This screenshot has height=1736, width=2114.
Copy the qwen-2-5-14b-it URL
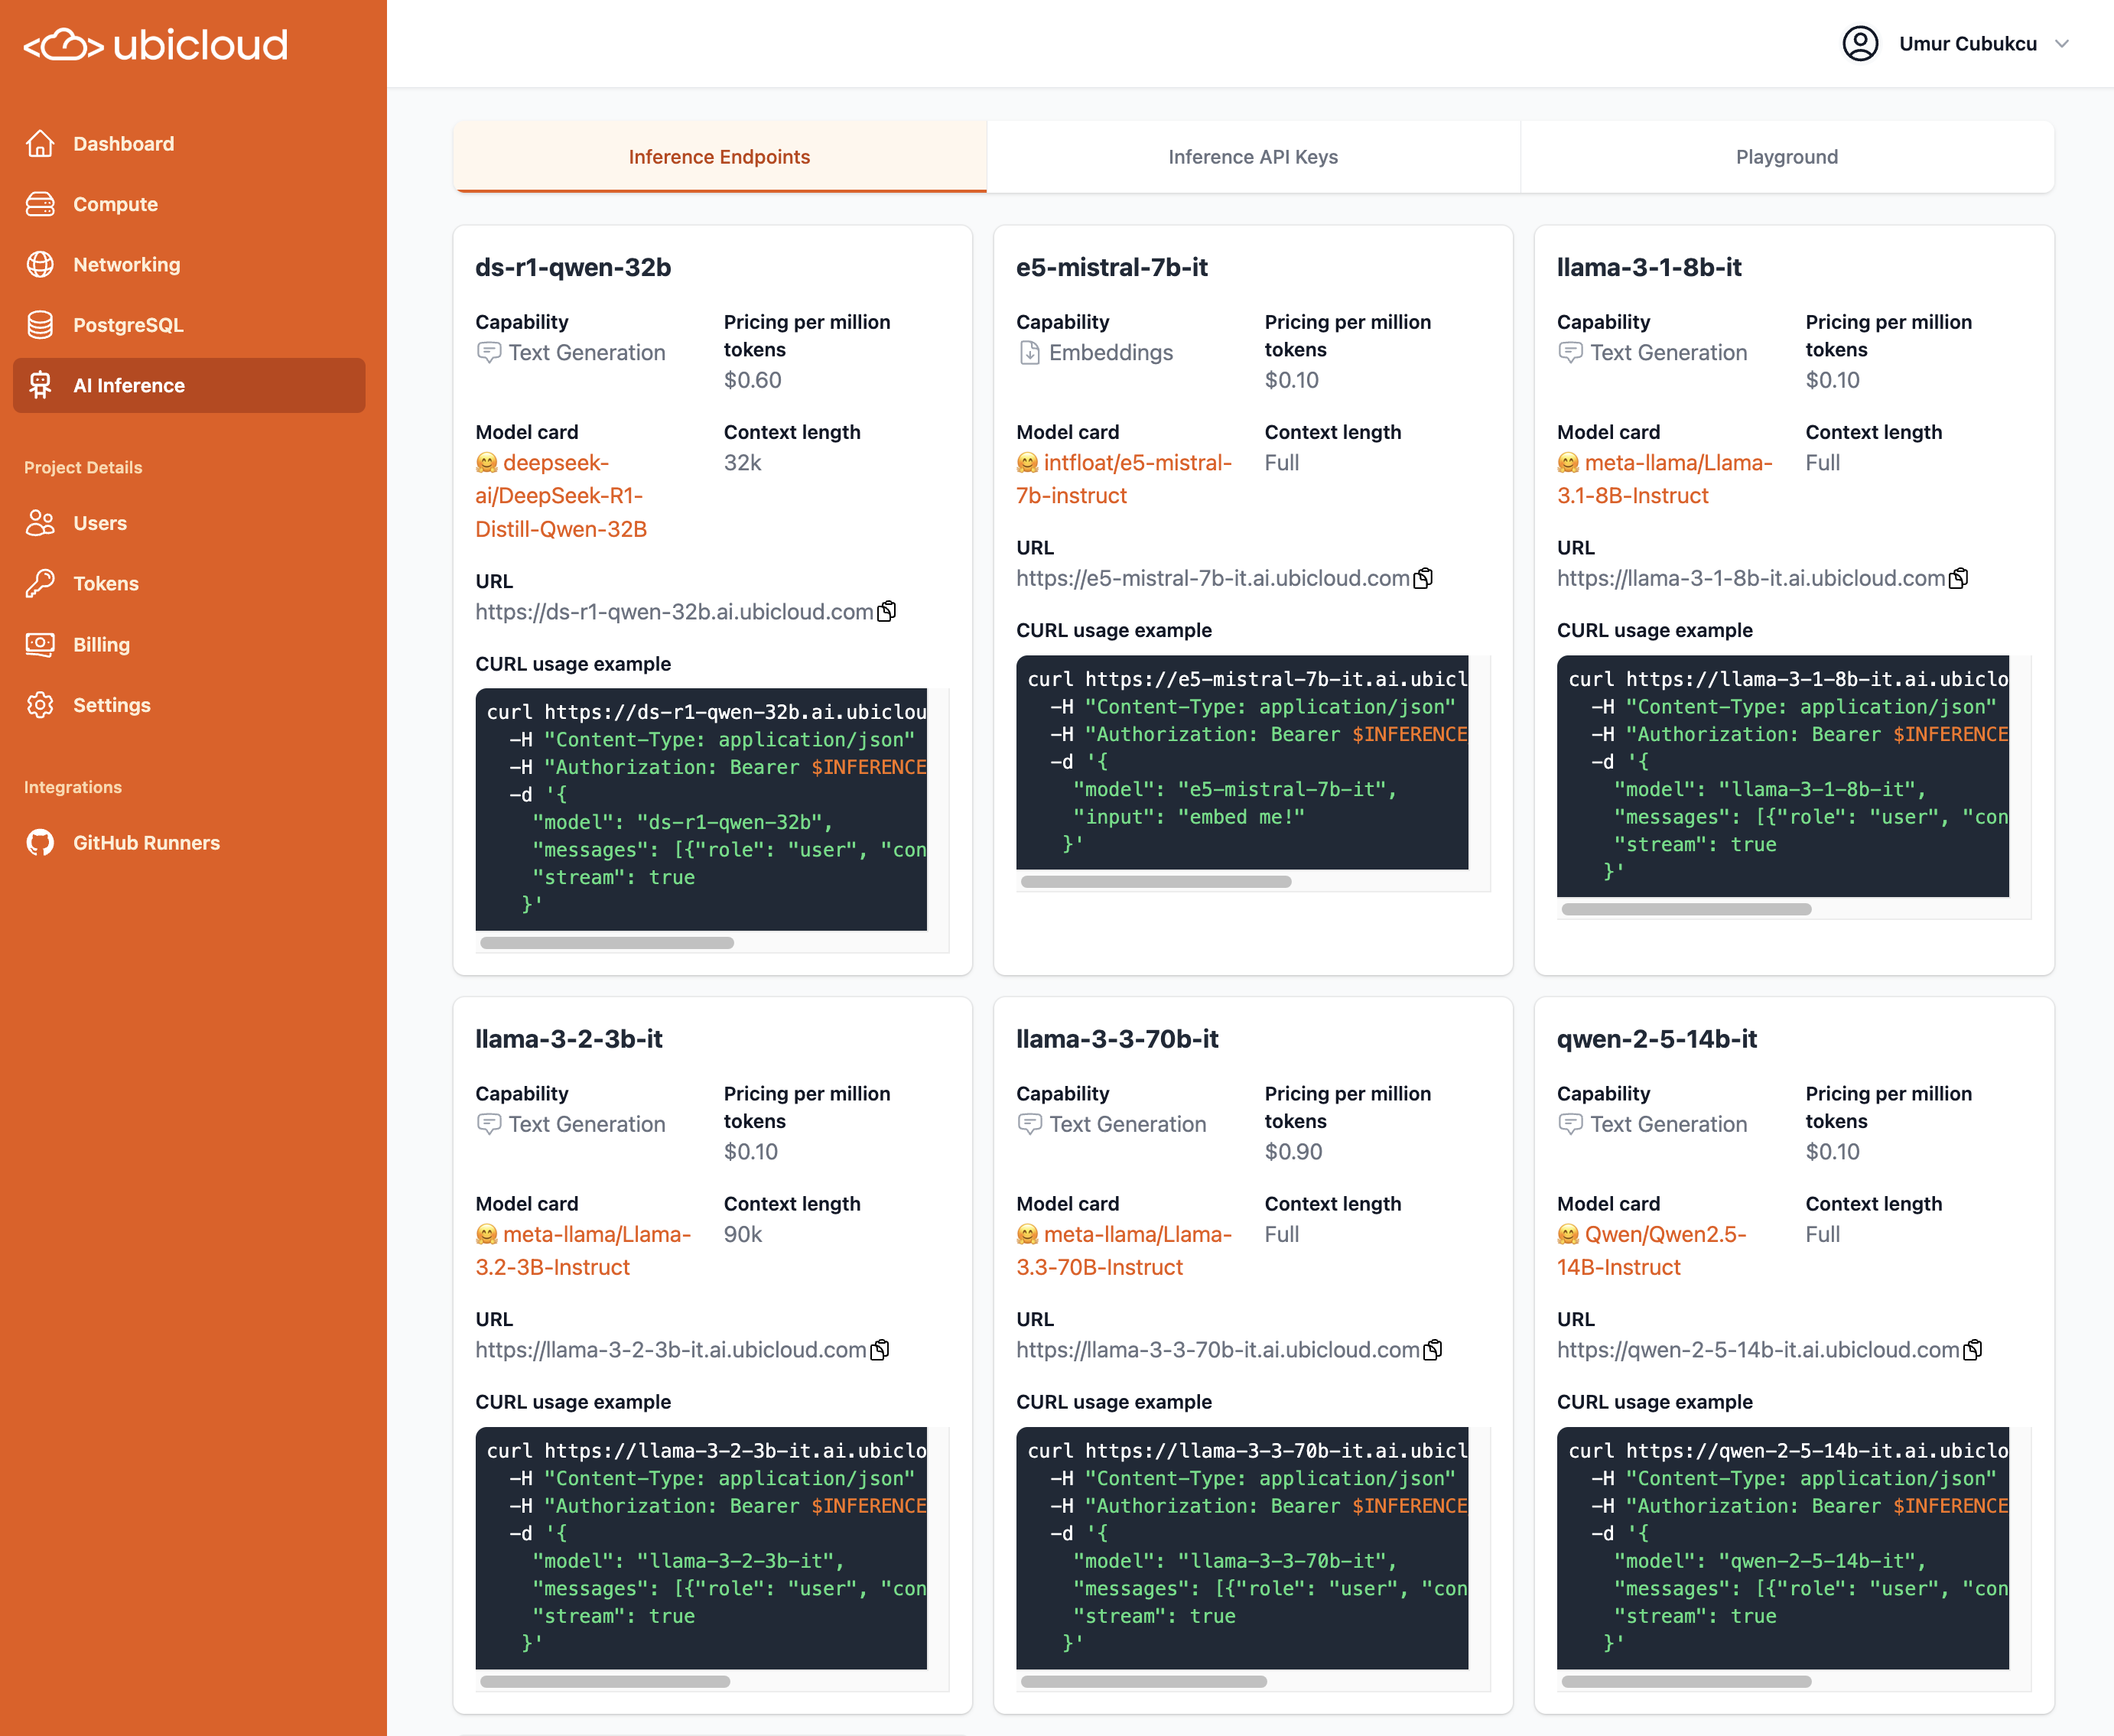pos(1973,1350)
